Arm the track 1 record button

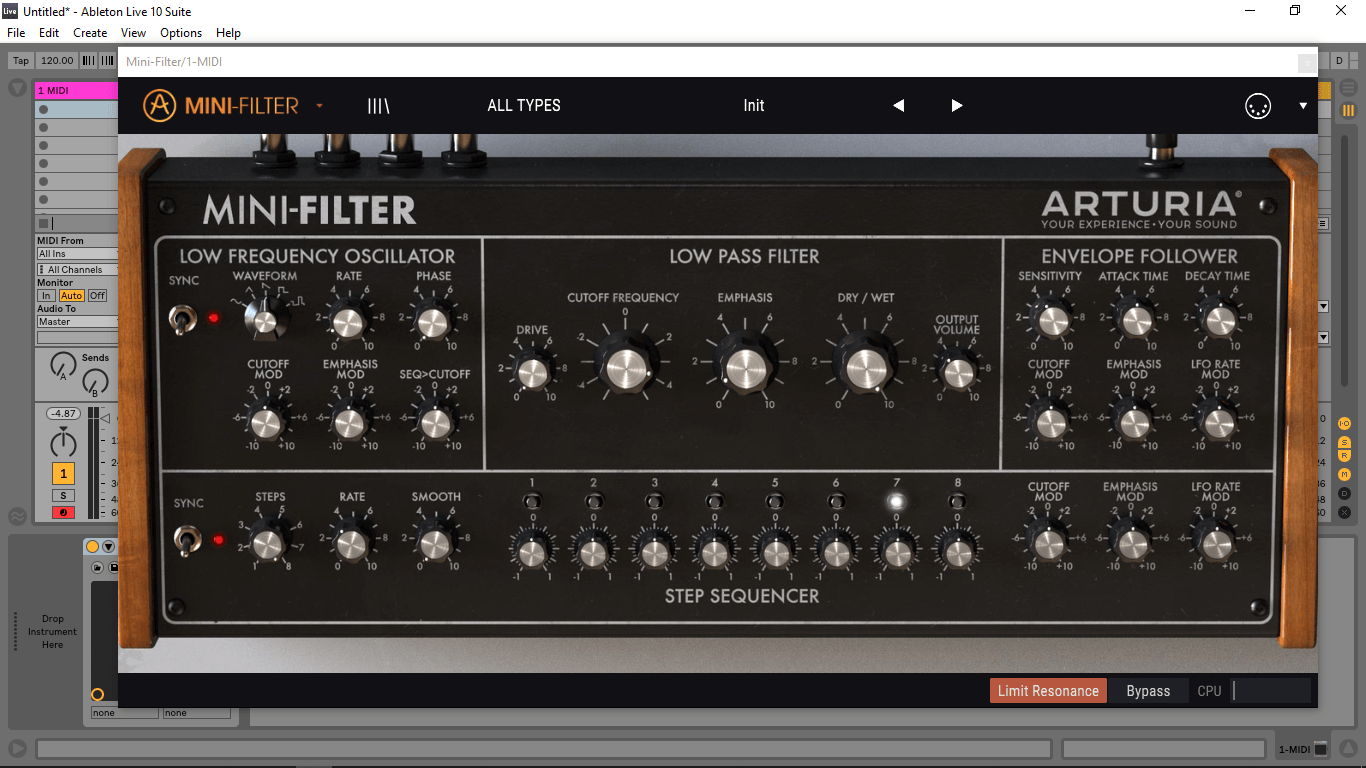pos(63,513)
